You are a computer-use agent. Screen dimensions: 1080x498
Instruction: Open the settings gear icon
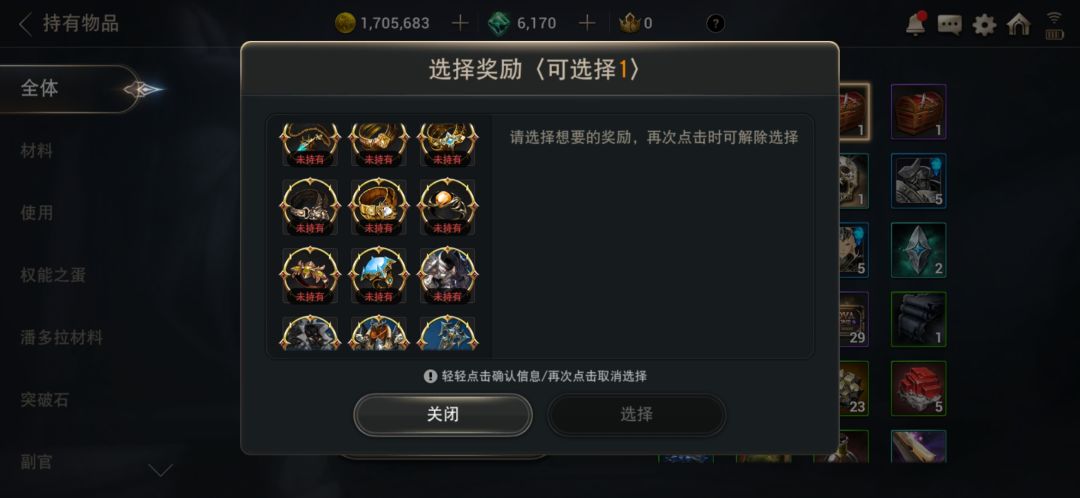pos(984,25)
